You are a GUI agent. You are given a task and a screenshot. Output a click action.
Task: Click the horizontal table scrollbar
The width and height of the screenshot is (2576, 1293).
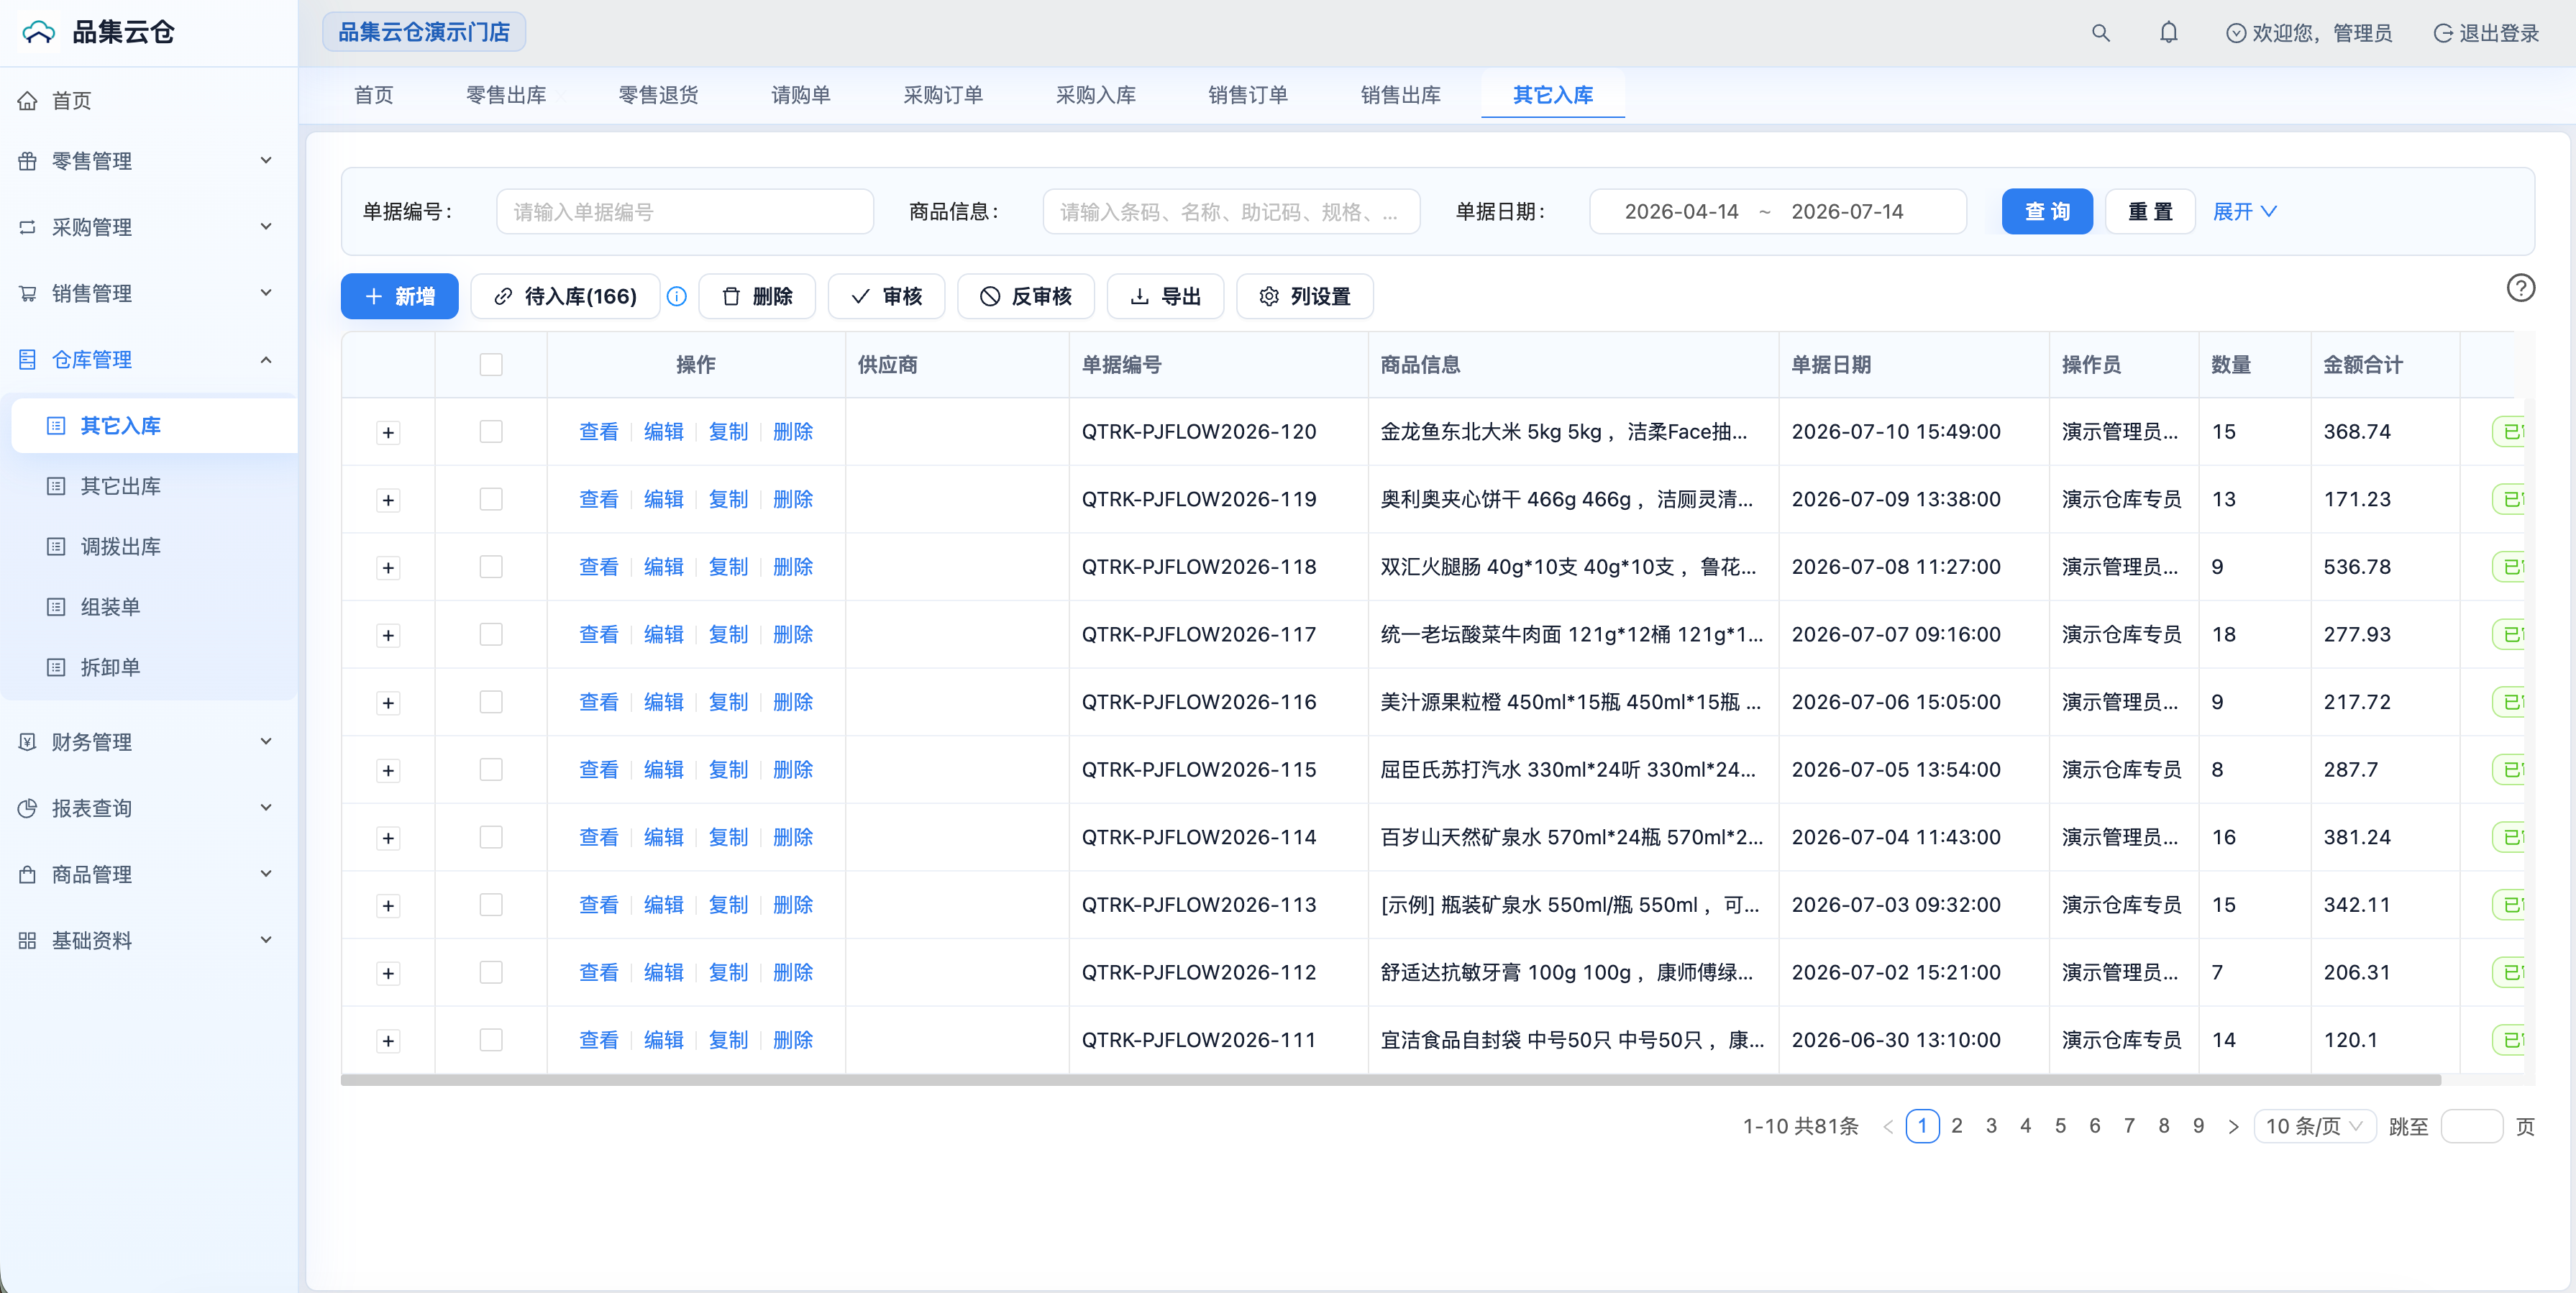(1390, 1080)
